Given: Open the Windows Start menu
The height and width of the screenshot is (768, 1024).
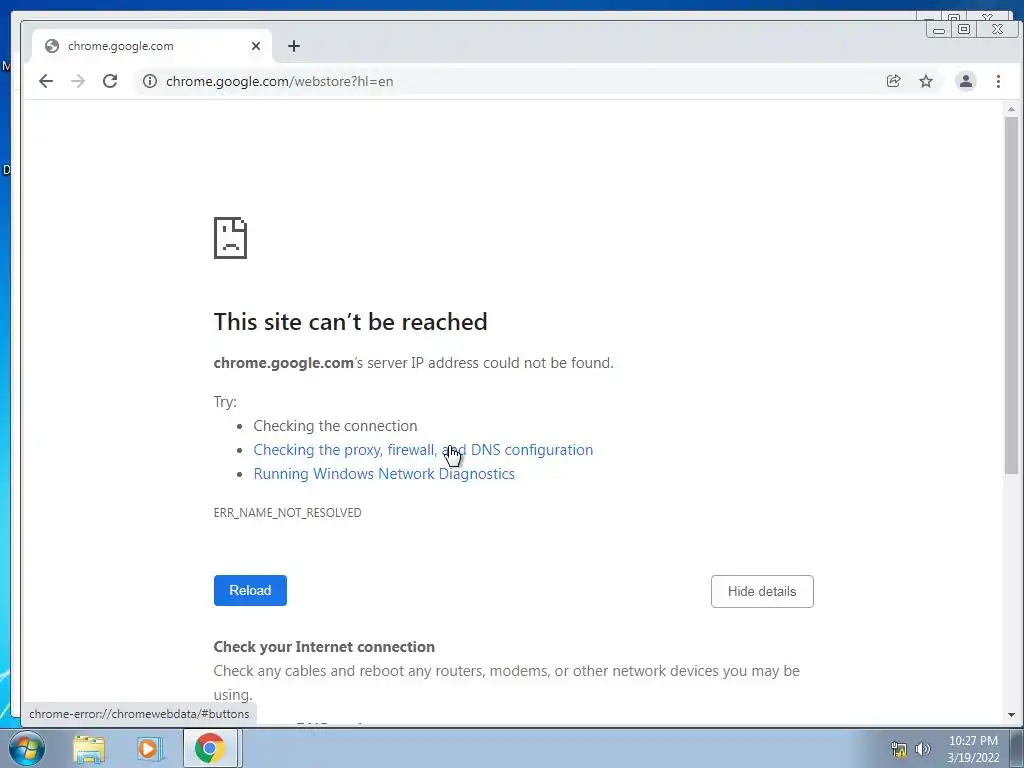Looking at the screenshot, I should point(27,748).
